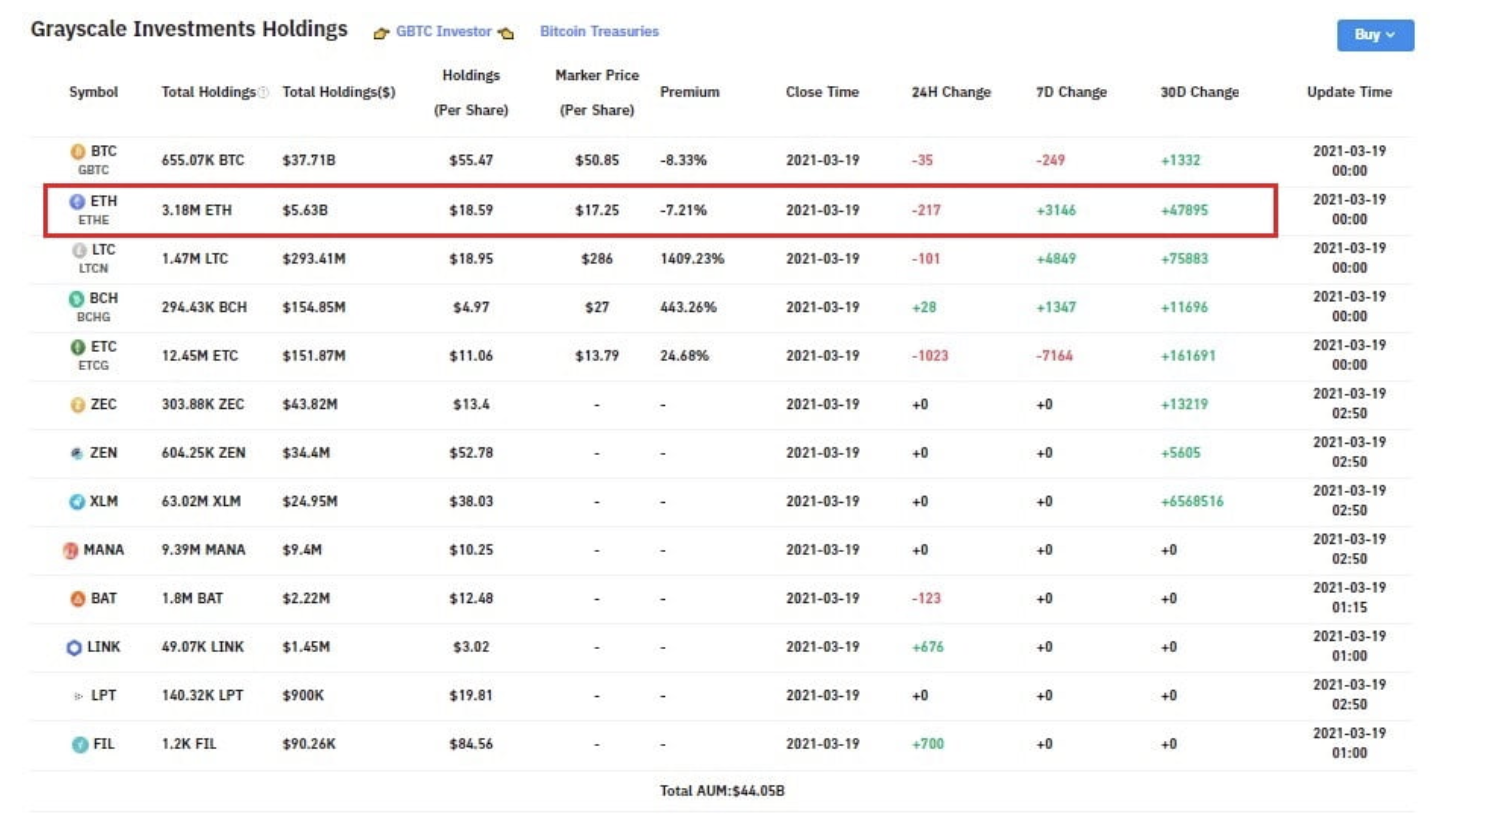The height and width of the screenshot is (814, 1486).
Task: Click the +13219 30D change value
Action: 1184,405
